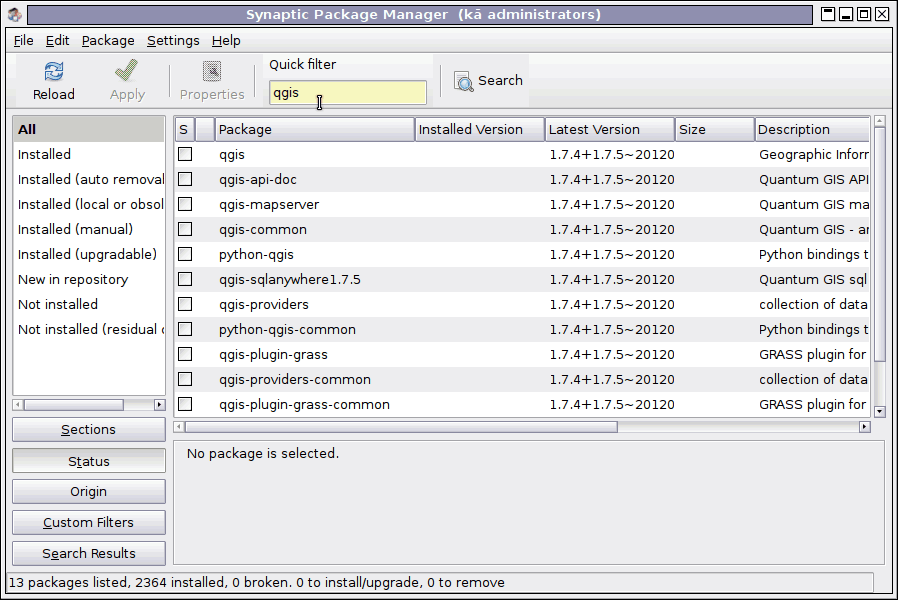Sort by Installed Version column header
898x600 pixels.
479,129
